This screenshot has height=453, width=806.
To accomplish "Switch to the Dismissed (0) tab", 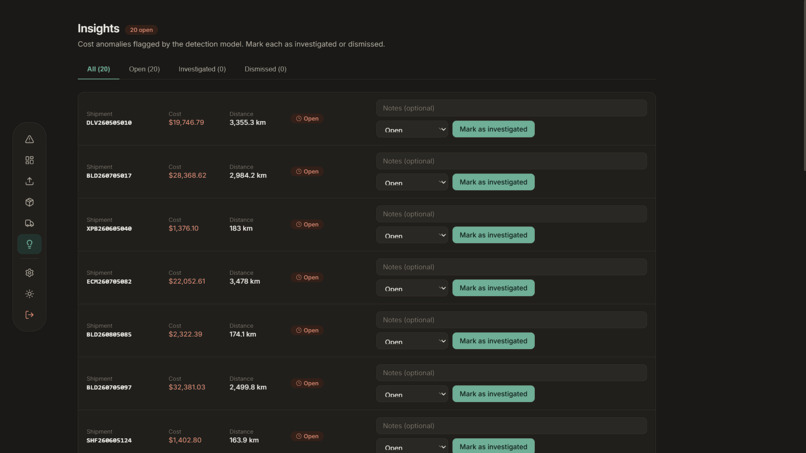I will [x=265, y=69].
